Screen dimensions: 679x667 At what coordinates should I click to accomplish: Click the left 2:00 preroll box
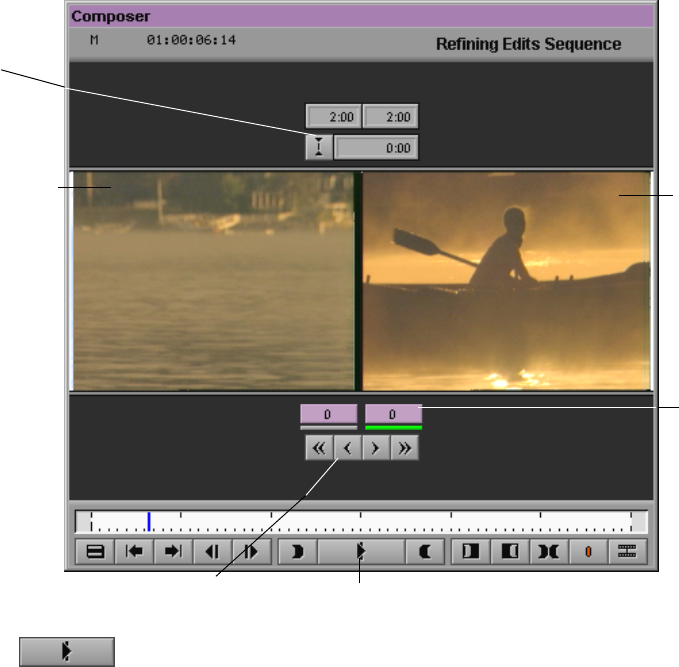pyautogui.click(x=333, y=116)
